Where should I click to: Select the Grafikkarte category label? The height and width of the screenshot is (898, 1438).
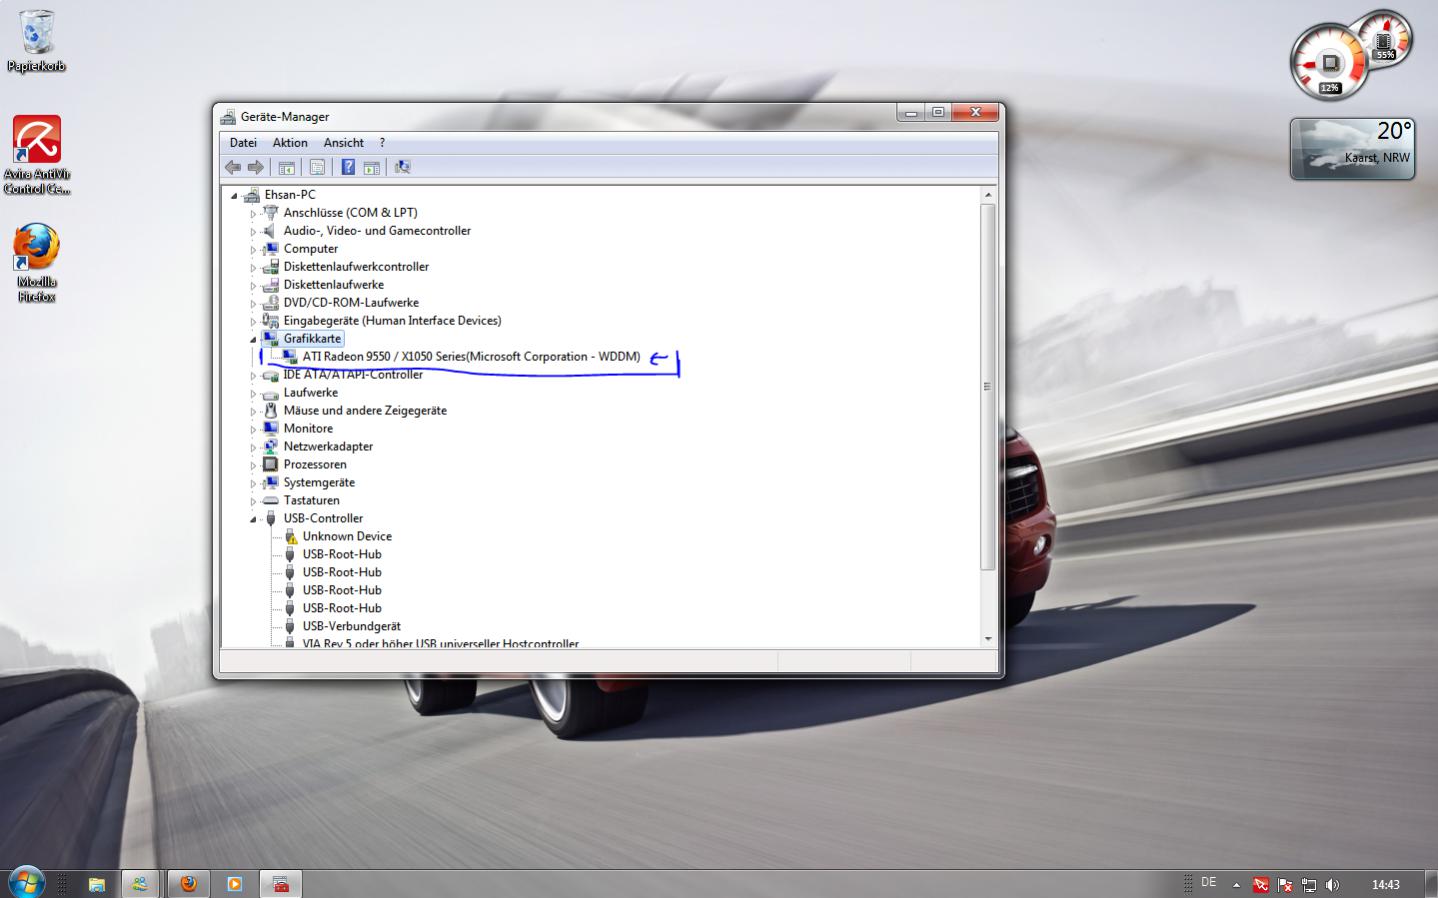[x=312, y=339]
